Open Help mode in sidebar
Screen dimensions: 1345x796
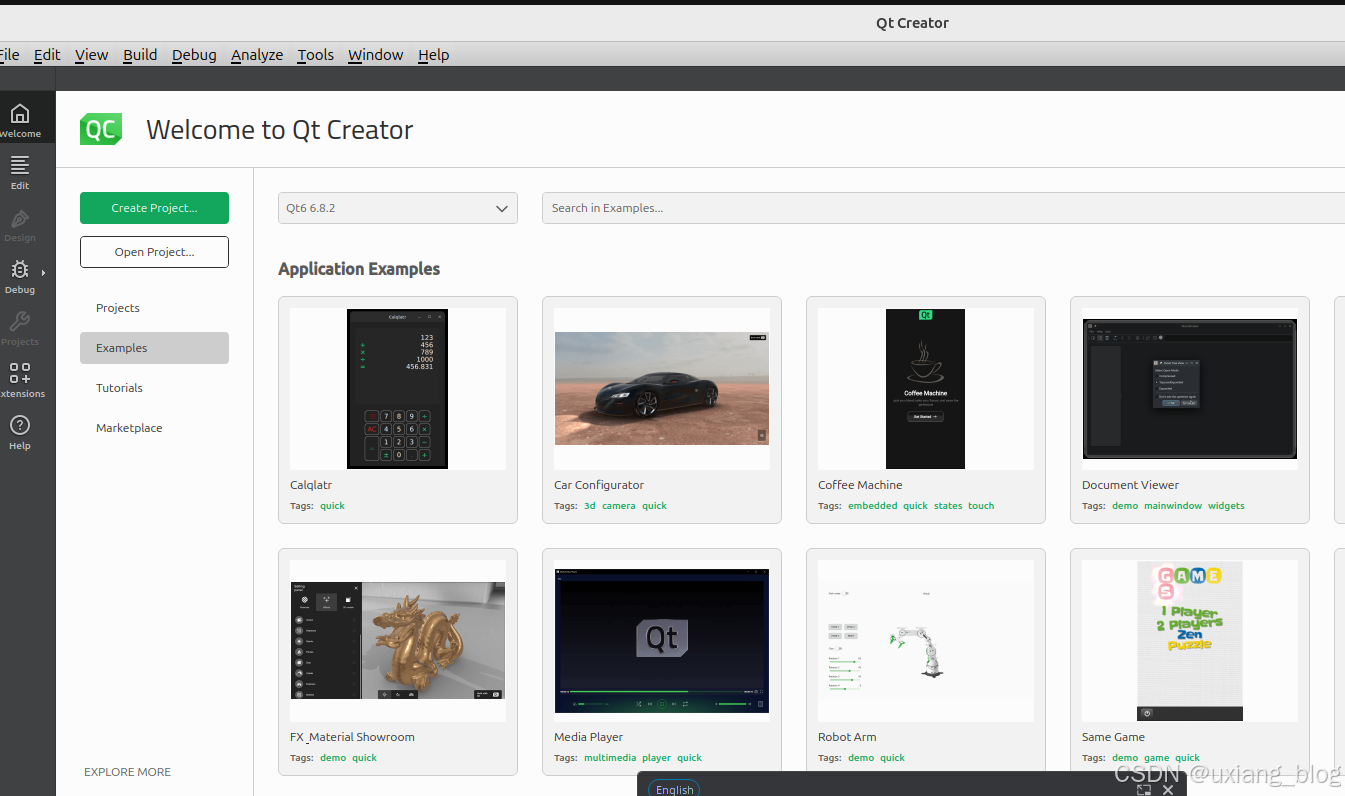coord(20,432)
